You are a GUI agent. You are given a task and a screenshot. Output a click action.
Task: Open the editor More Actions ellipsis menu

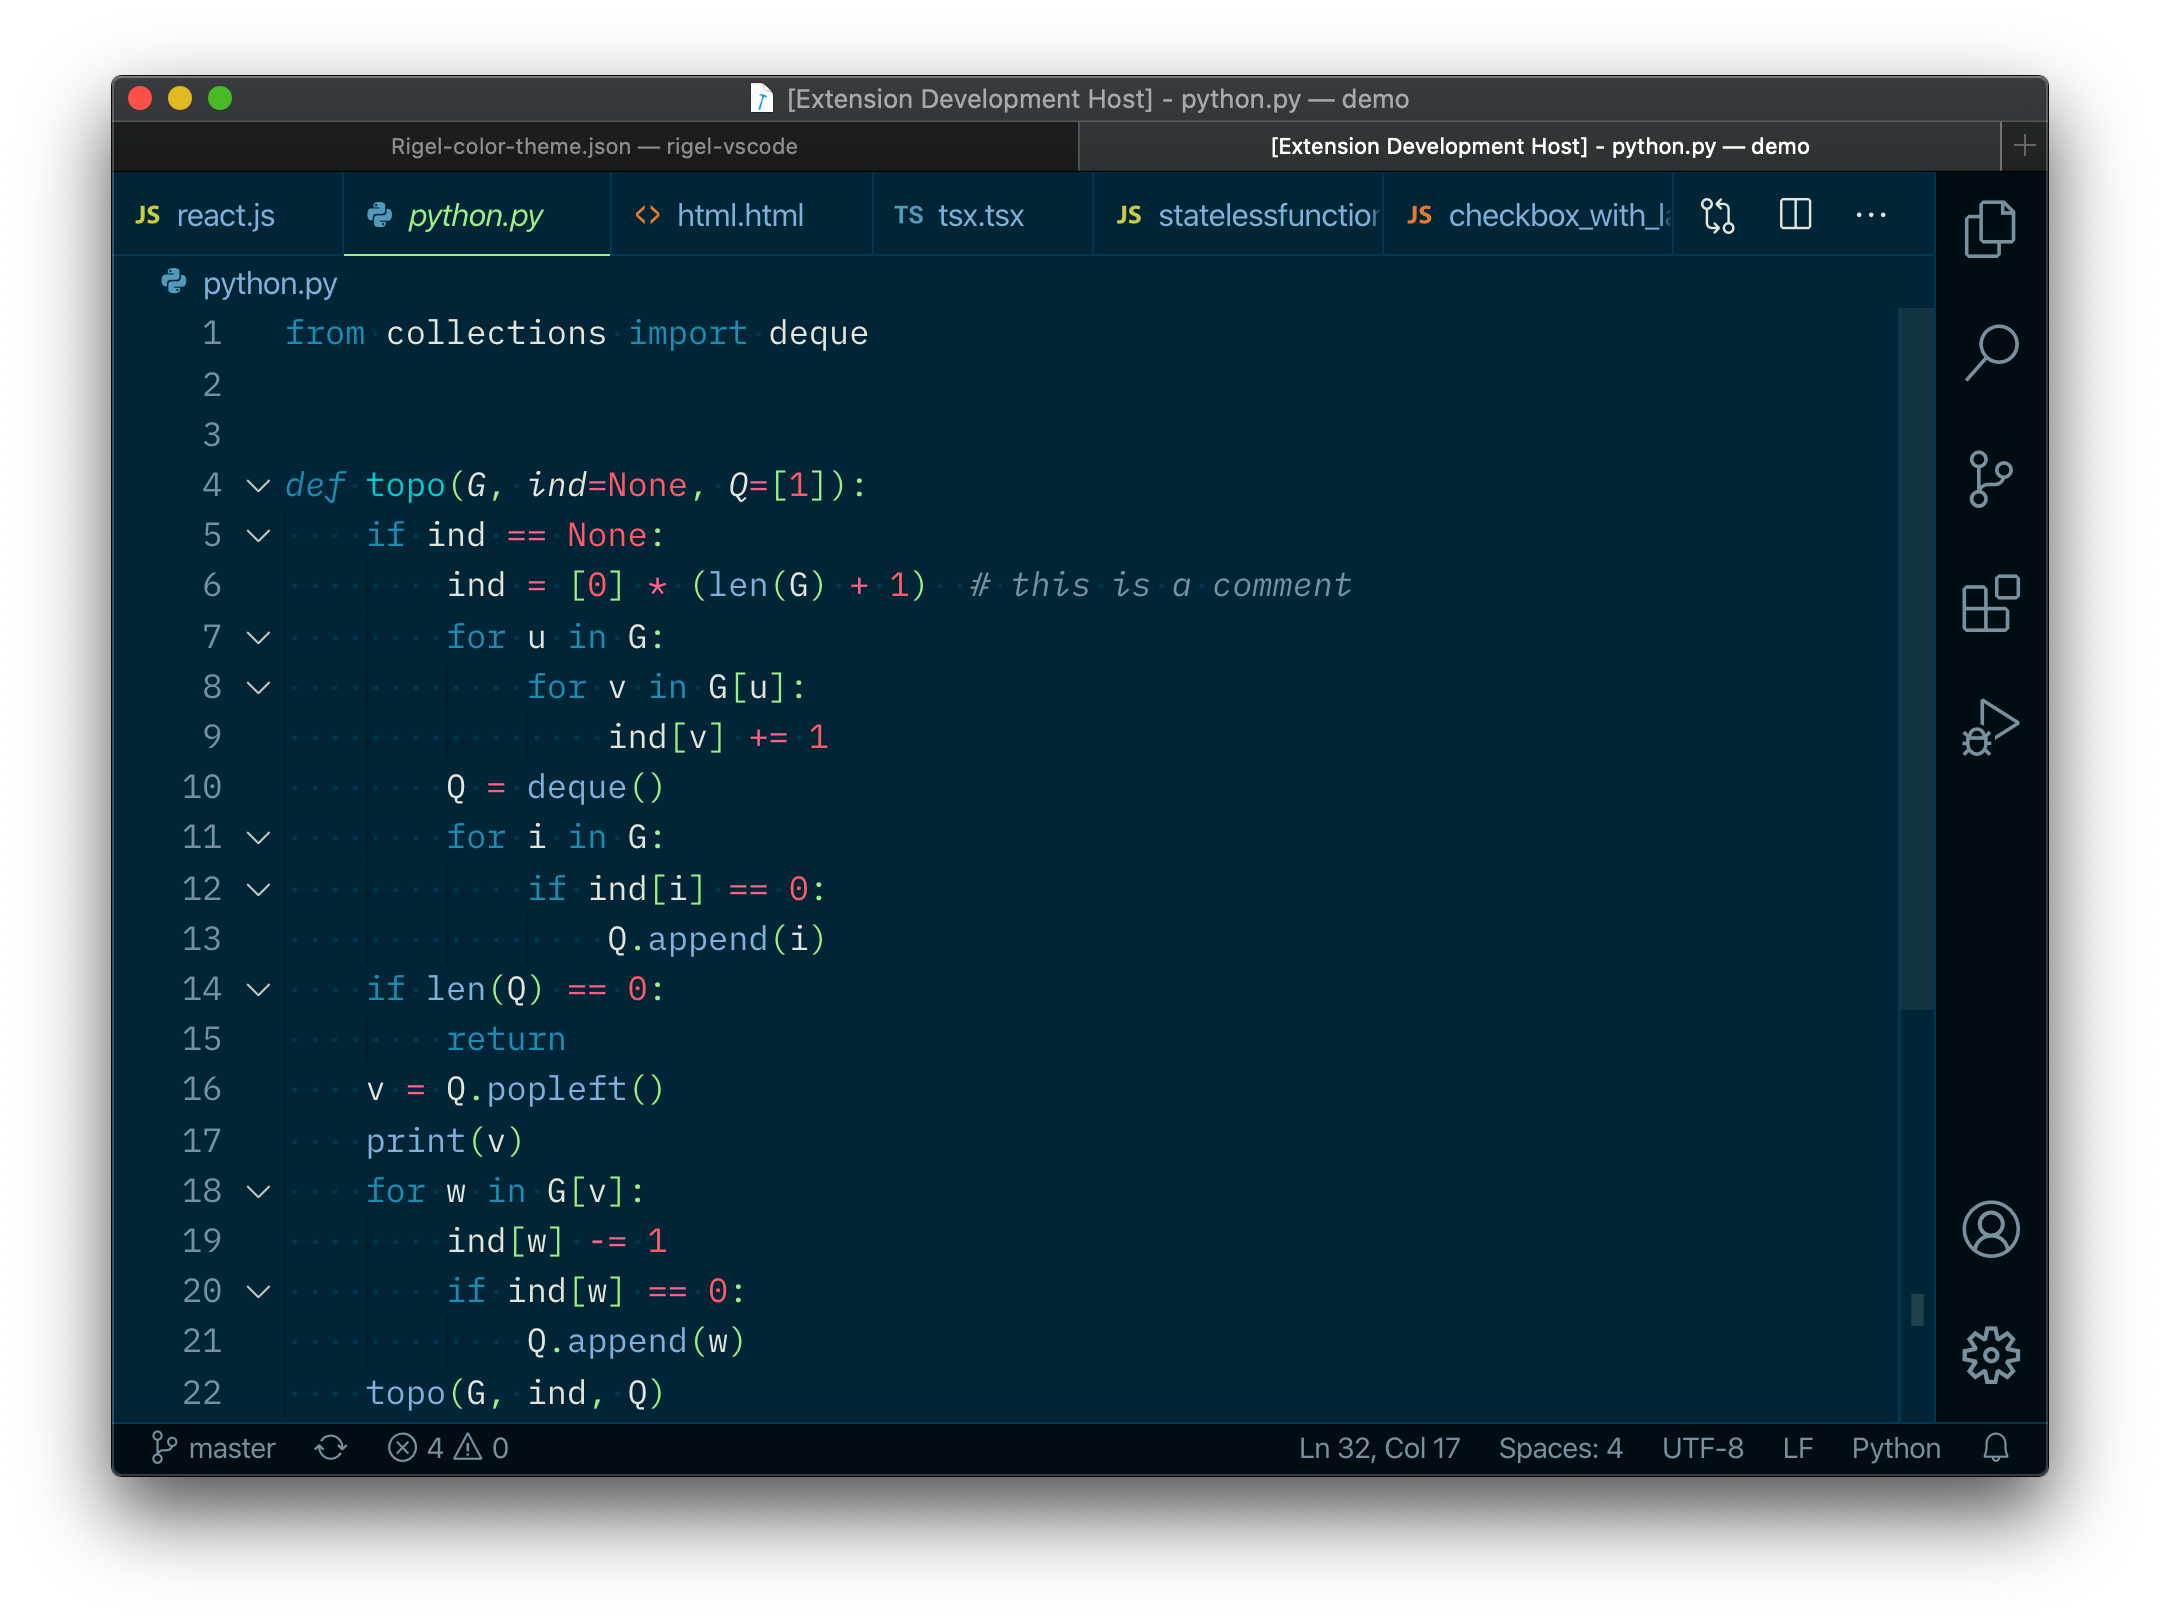pos(1870,215)
